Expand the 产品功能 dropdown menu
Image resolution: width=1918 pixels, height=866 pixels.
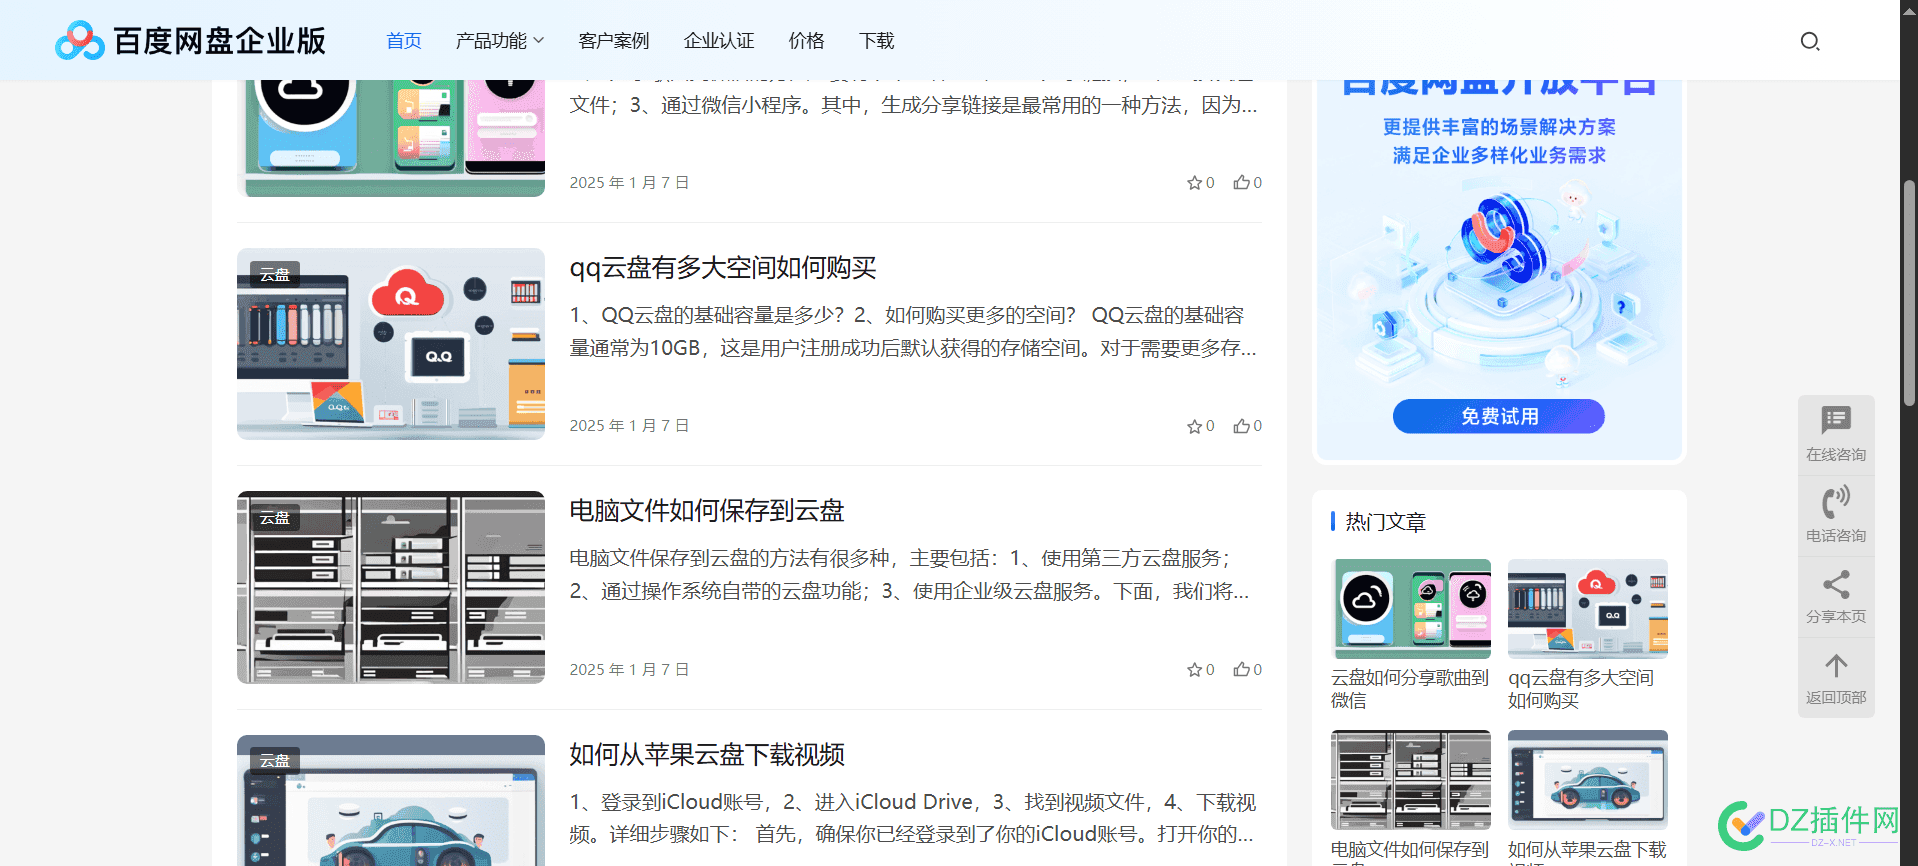pos(499,41)
